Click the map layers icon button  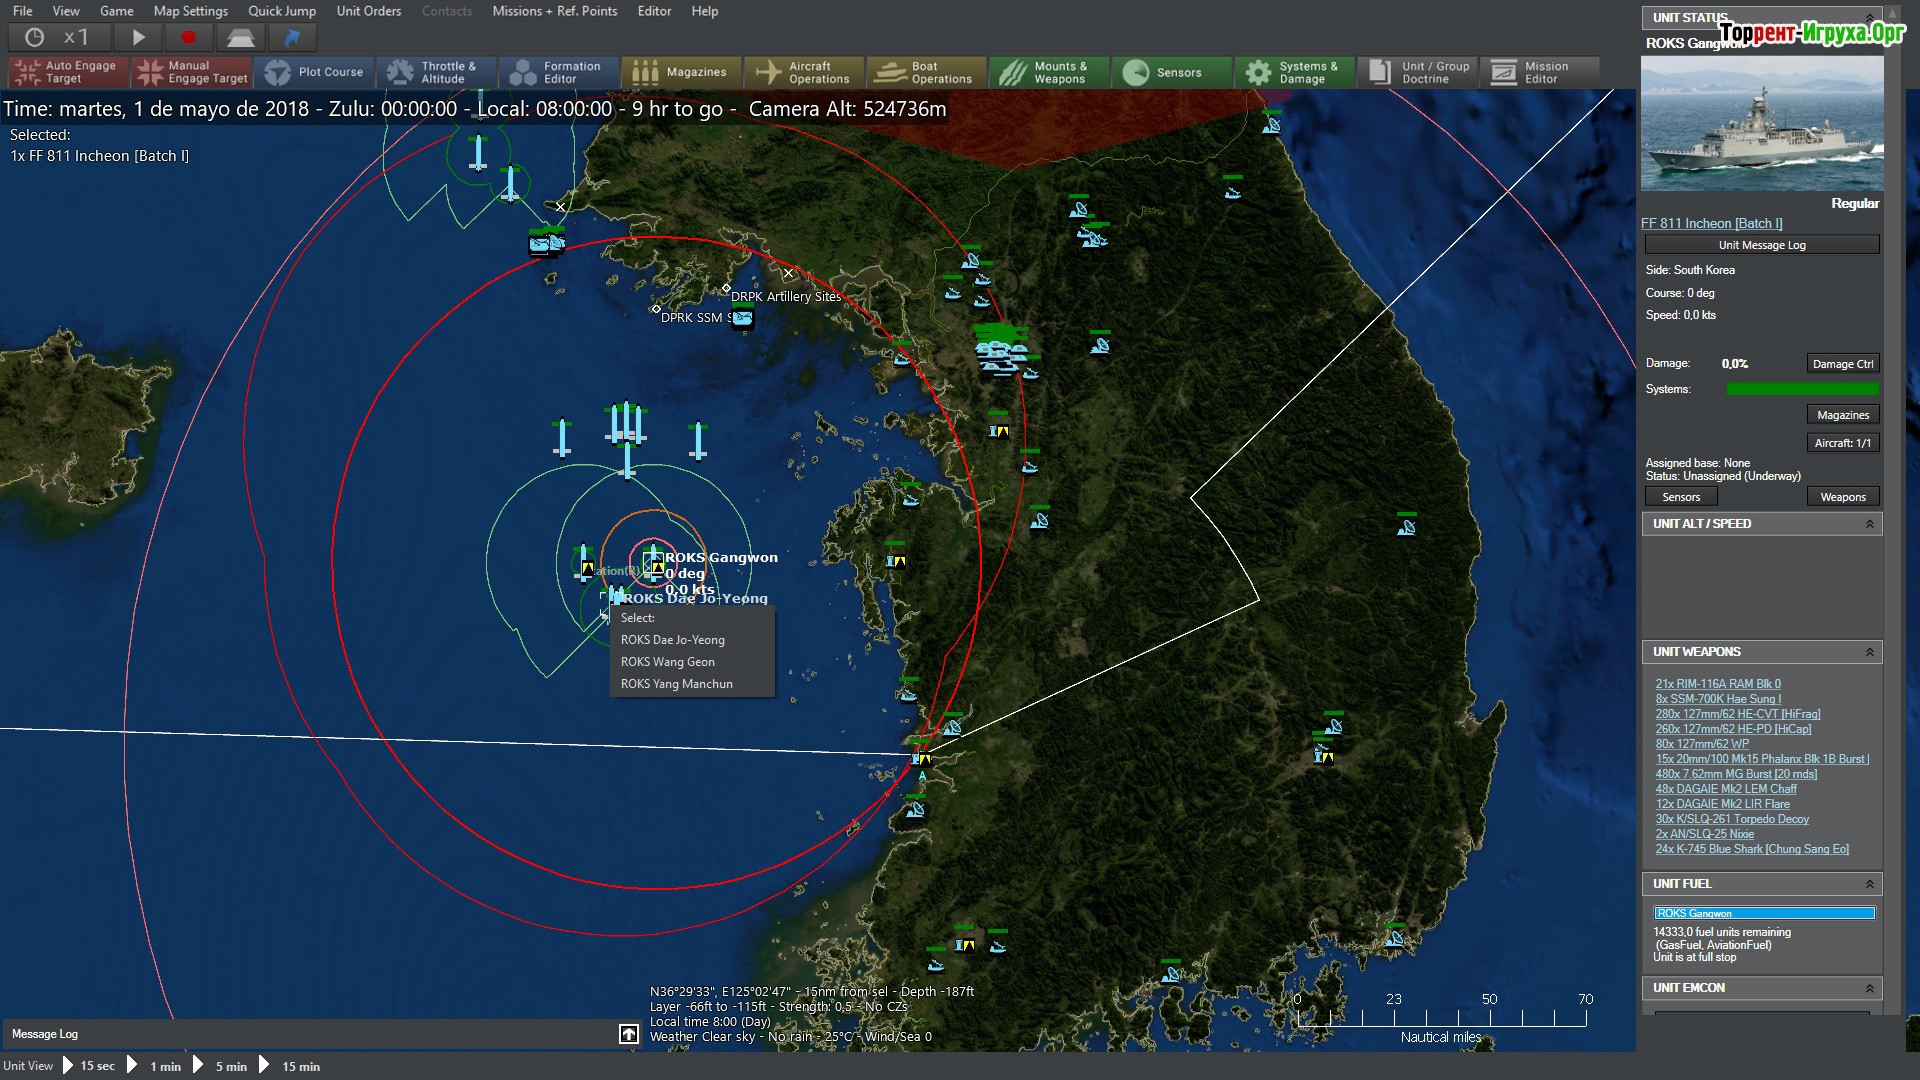(x=240, y=38)
